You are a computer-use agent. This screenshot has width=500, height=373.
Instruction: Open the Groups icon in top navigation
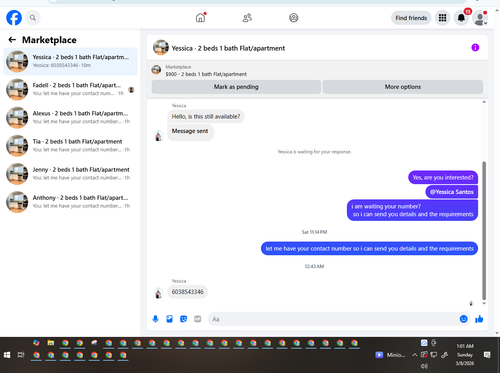pyautogui.click(x=294, y=18)
